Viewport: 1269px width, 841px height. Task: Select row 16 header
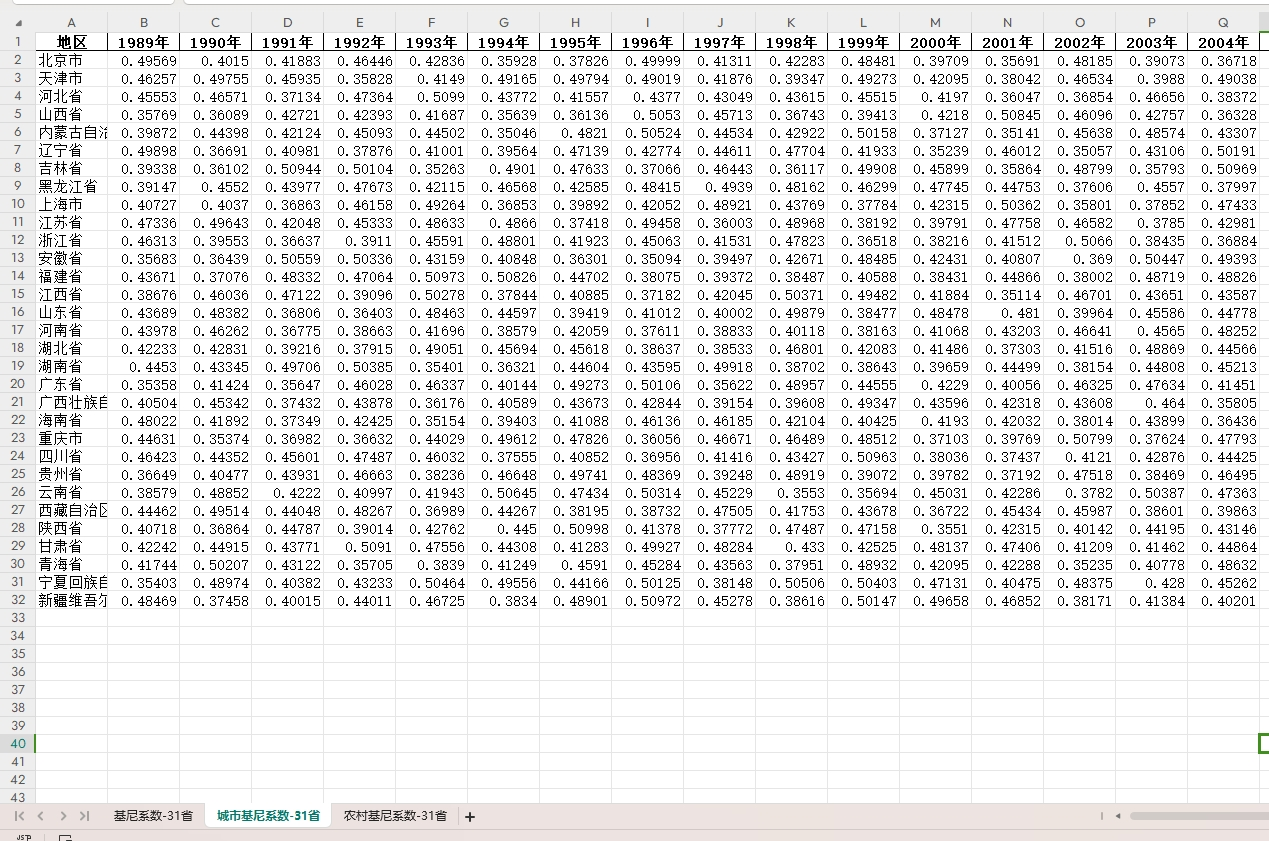[18, 312]
